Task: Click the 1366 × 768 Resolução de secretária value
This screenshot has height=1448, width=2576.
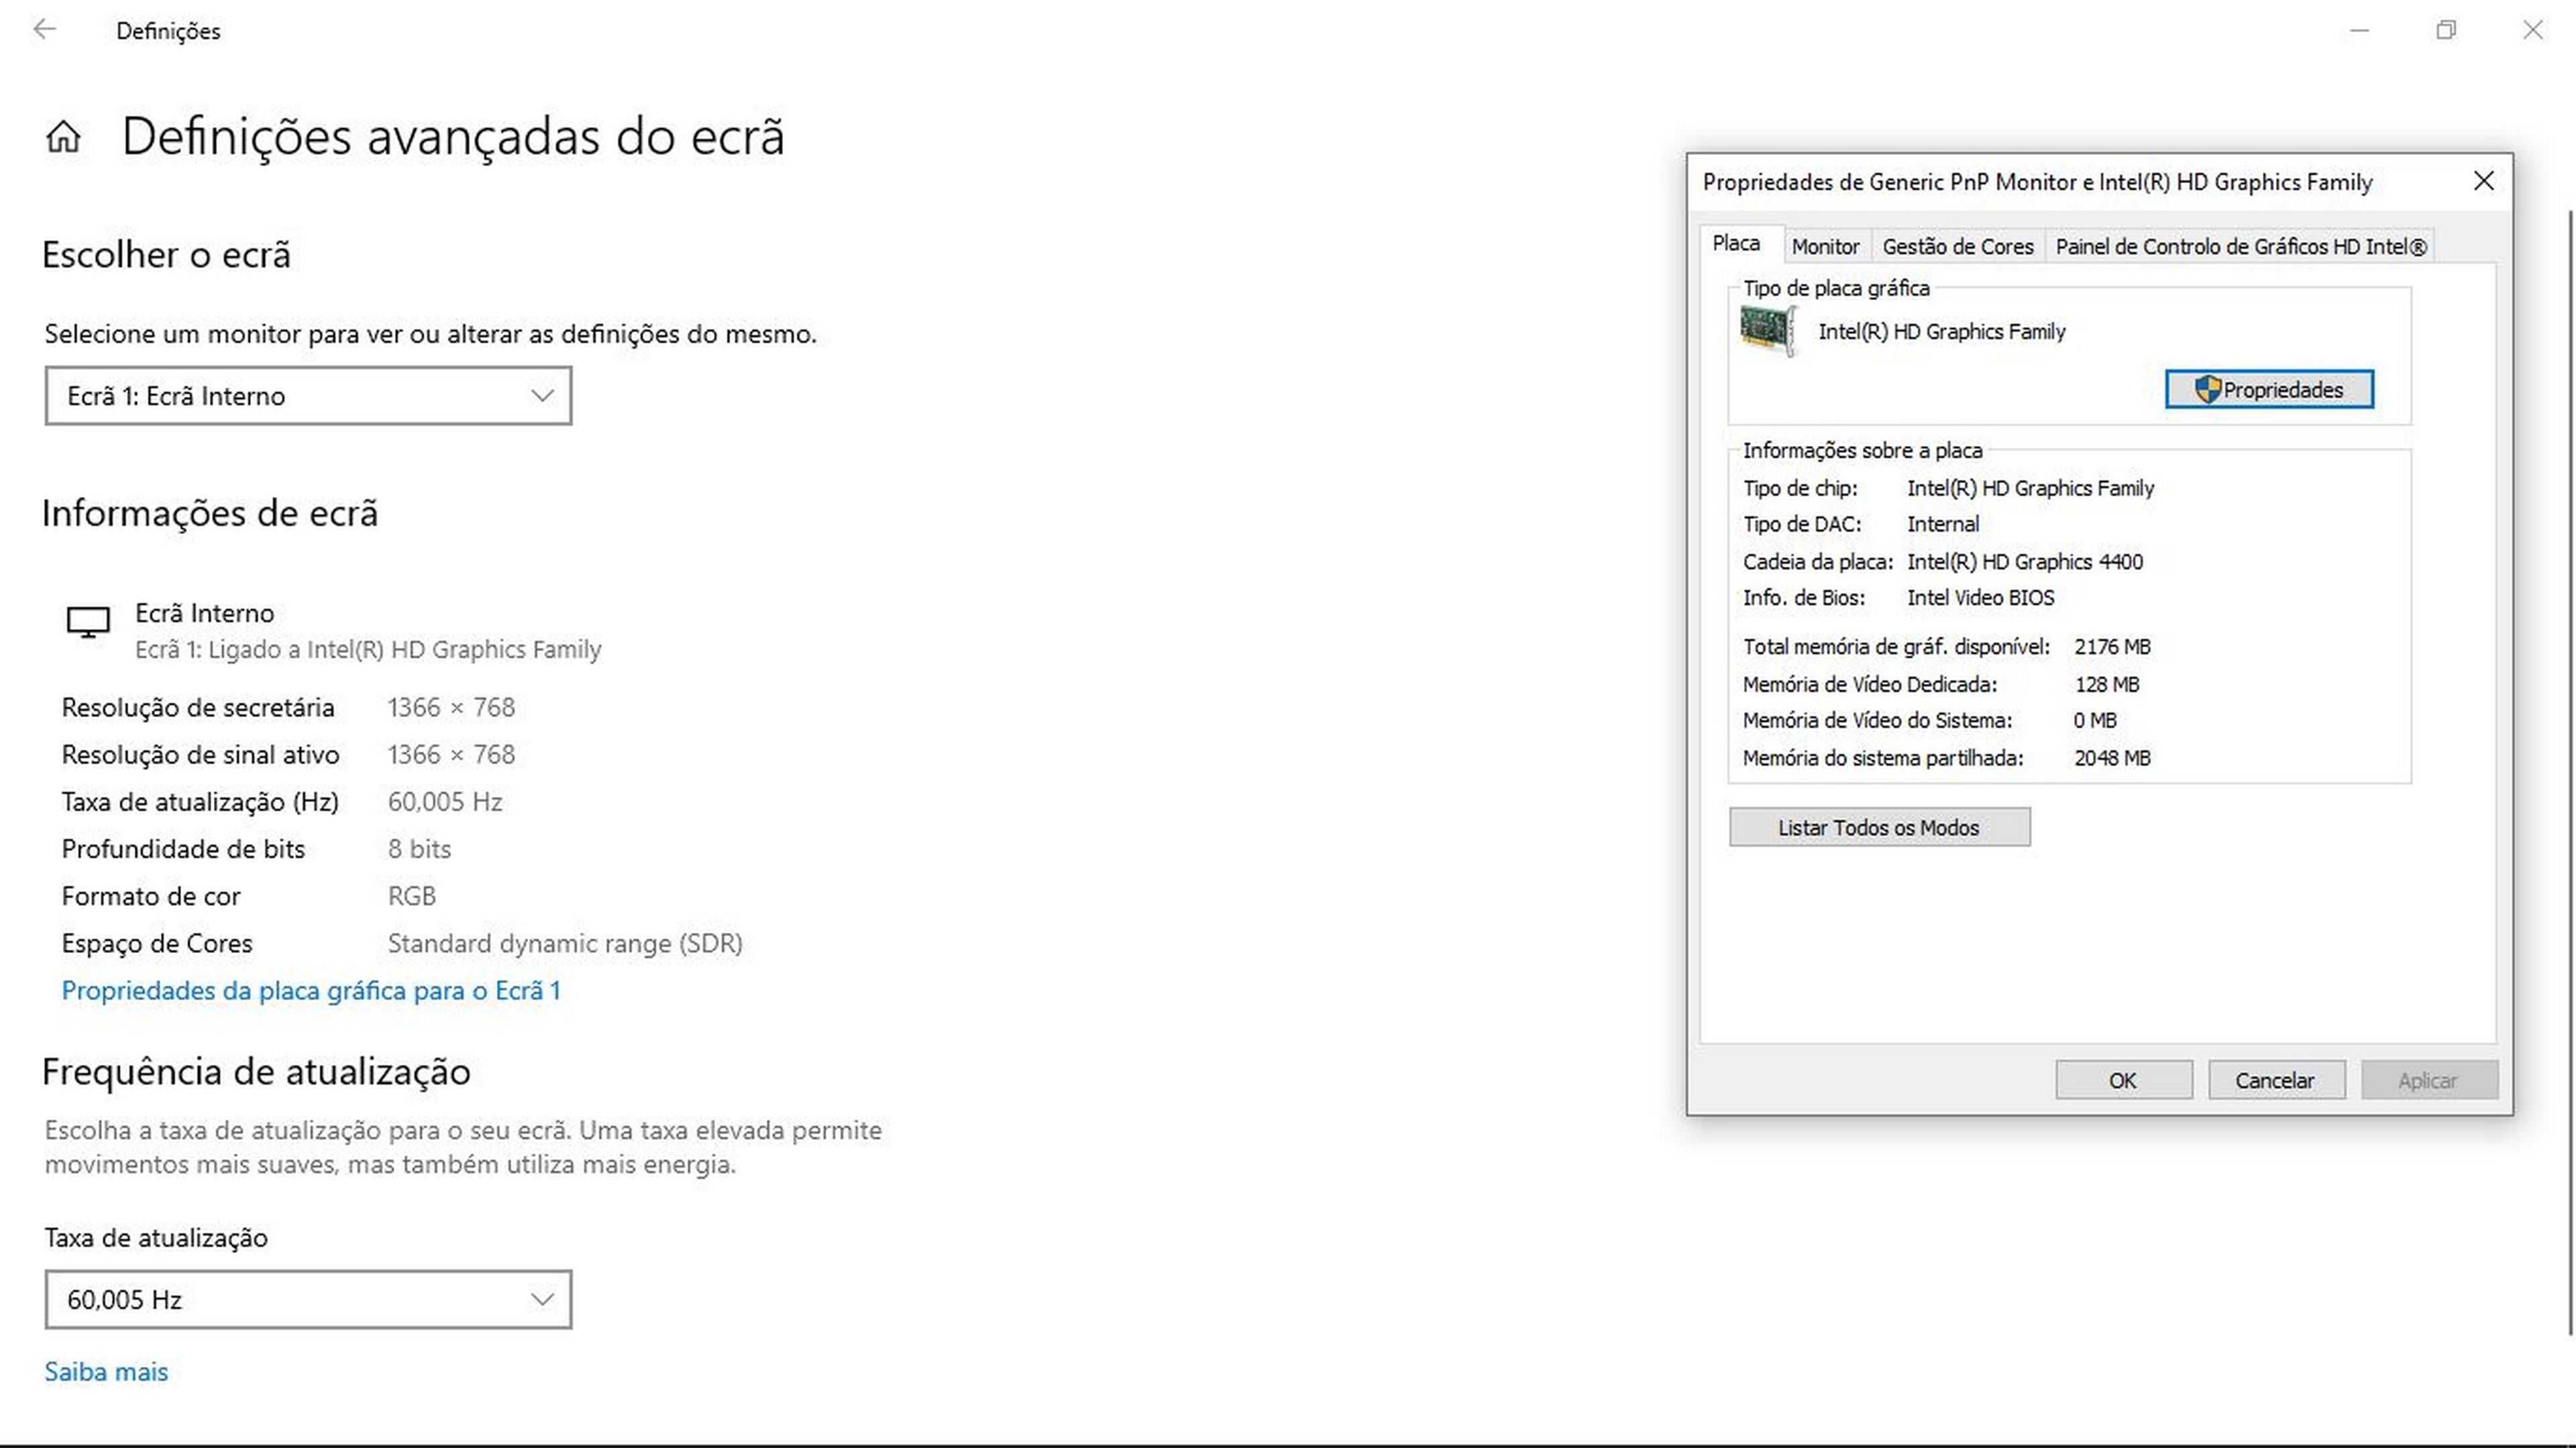Action: point(451,707)
